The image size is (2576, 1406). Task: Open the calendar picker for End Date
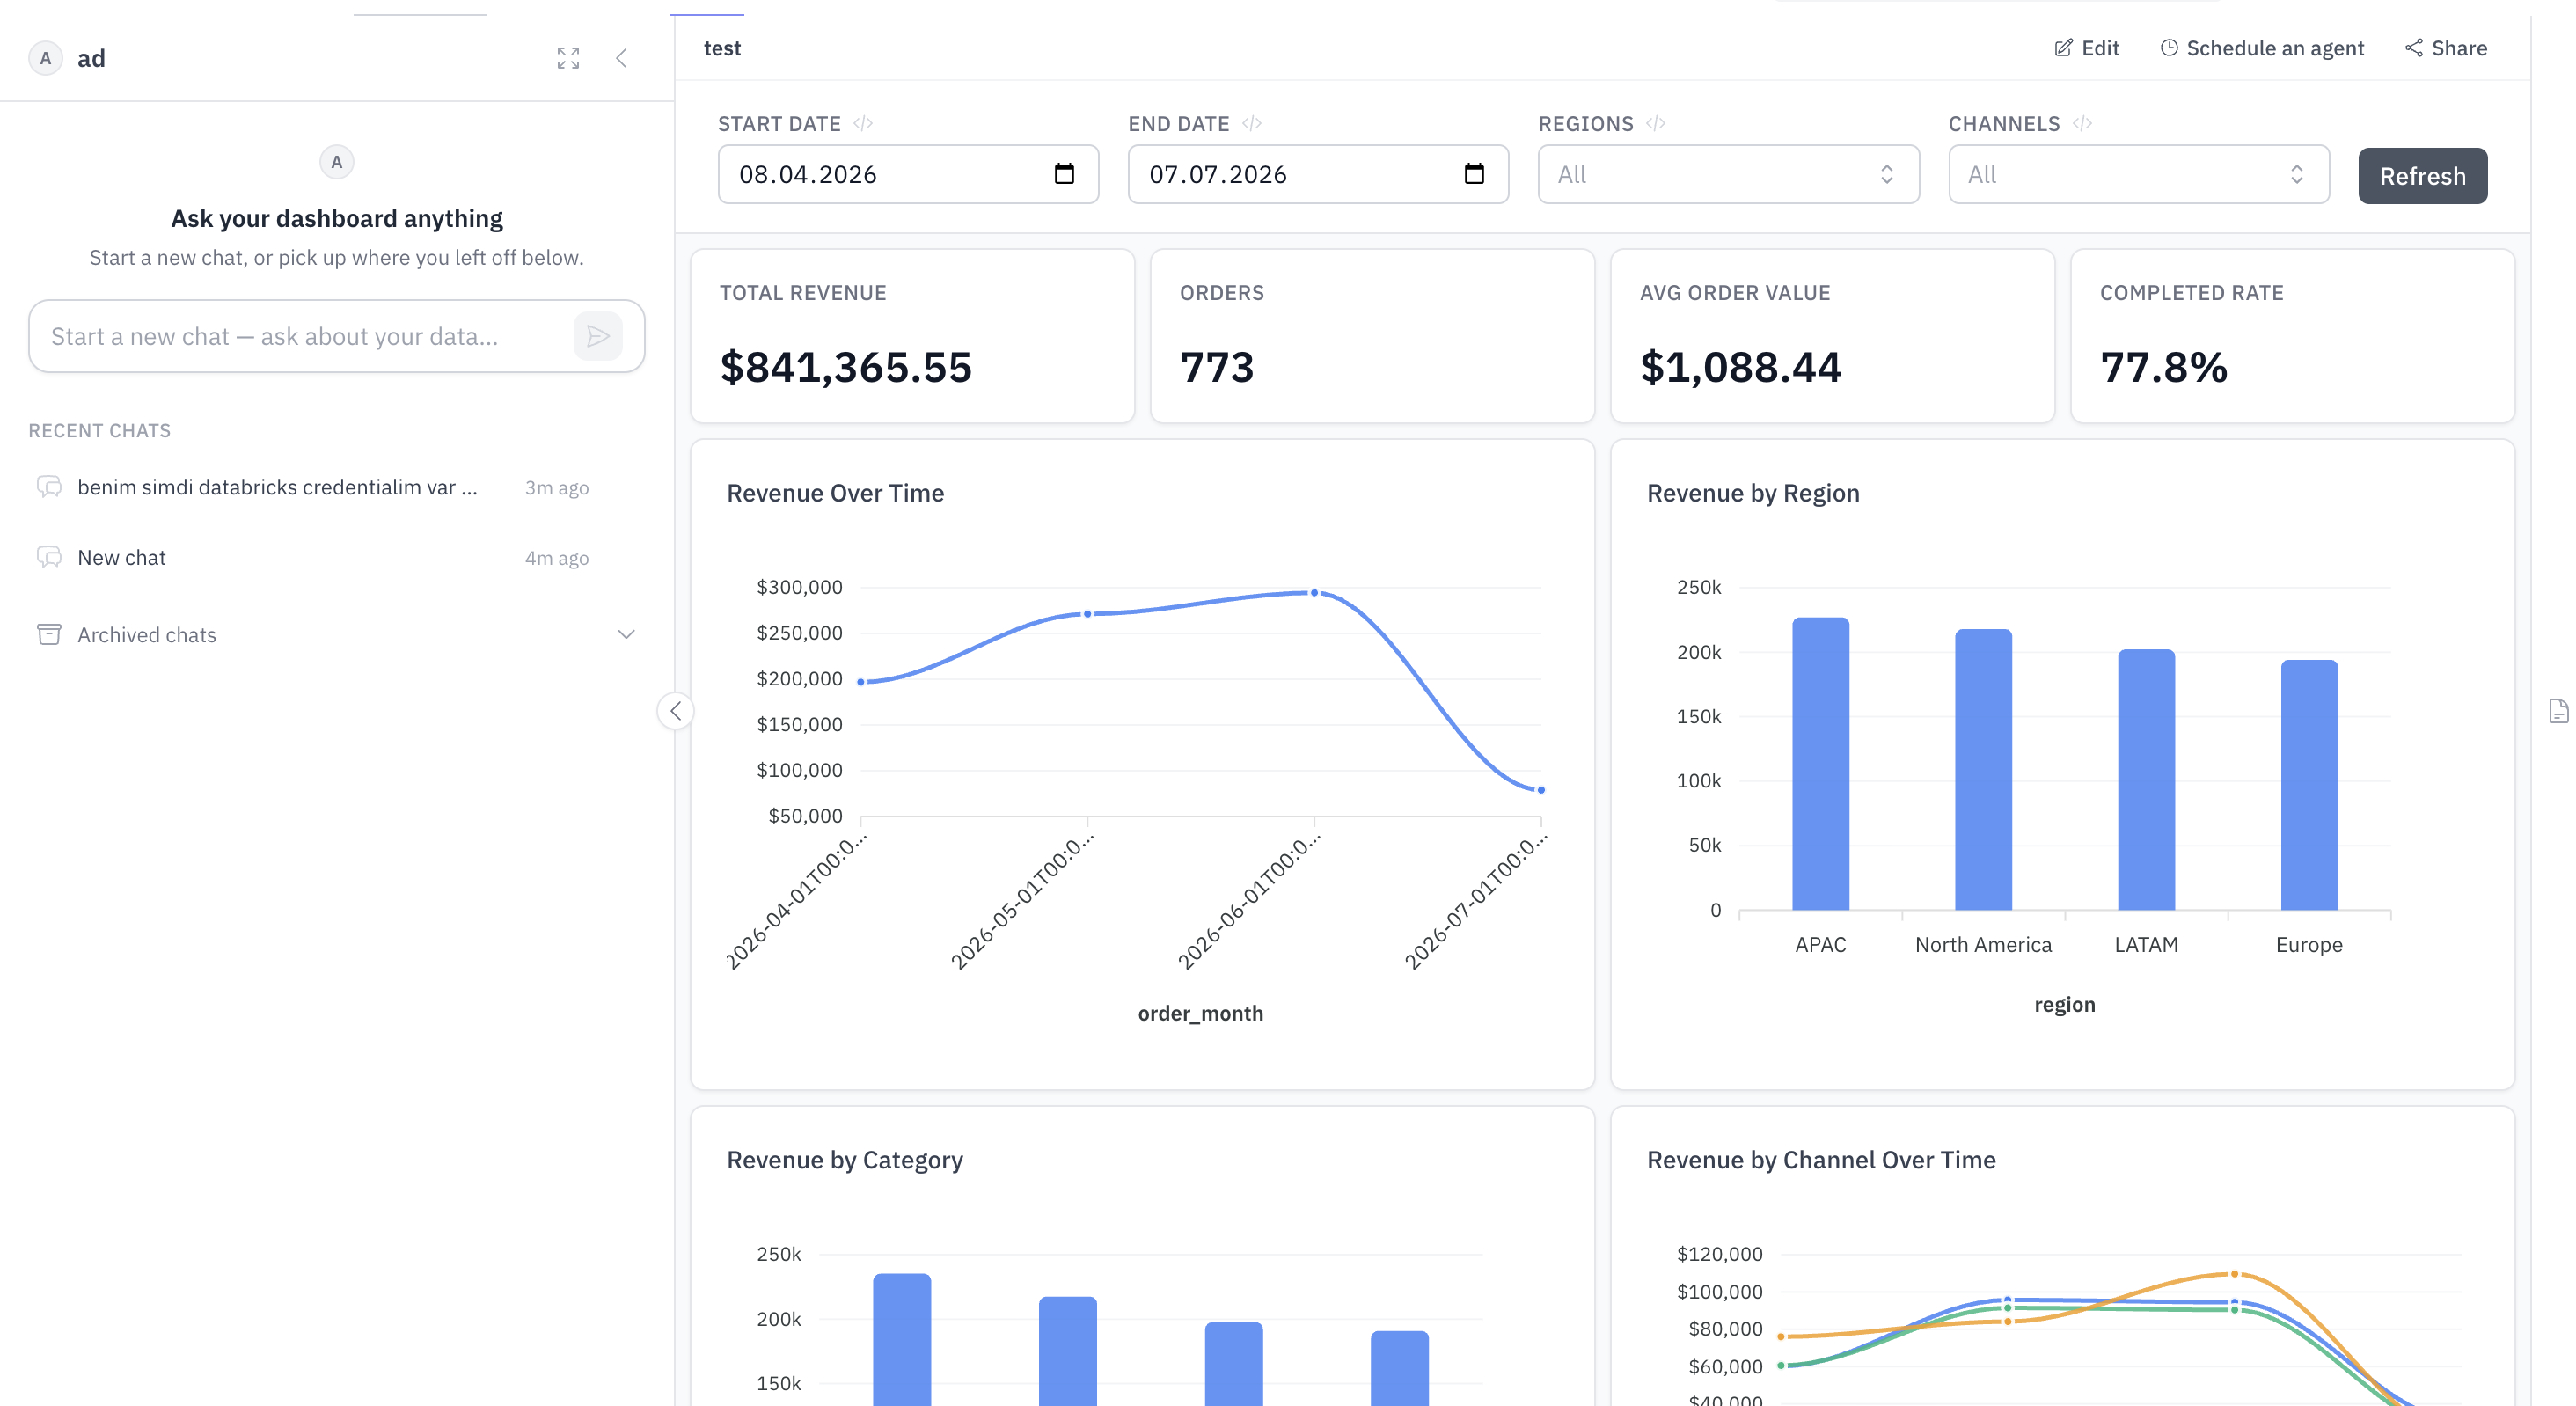coord(1474,174)
